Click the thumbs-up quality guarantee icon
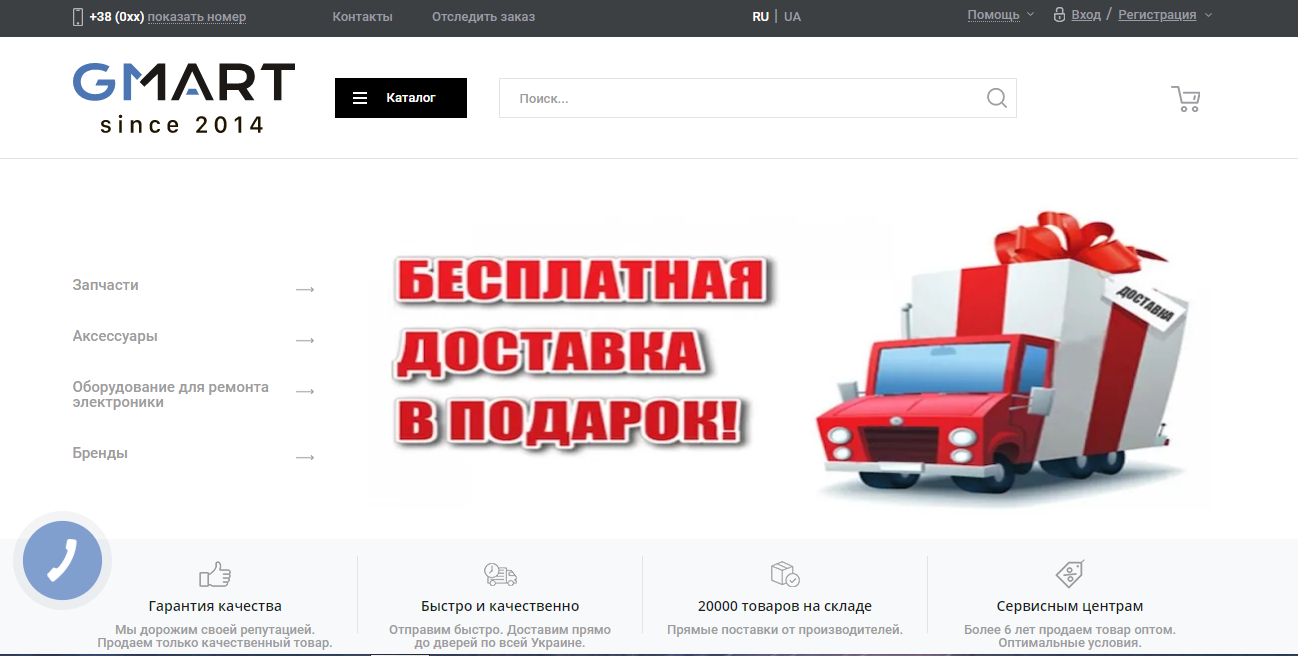Image resolution: width=1298 pixels, height=656 pixels. coord(215,574)
